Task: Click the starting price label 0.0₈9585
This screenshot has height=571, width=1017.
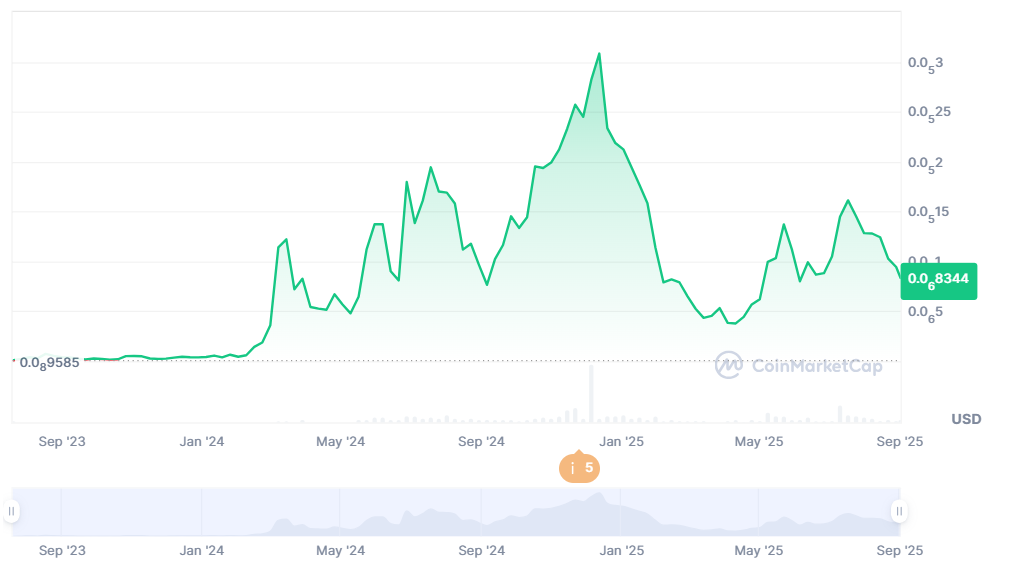Action: (x=50, y=362)
